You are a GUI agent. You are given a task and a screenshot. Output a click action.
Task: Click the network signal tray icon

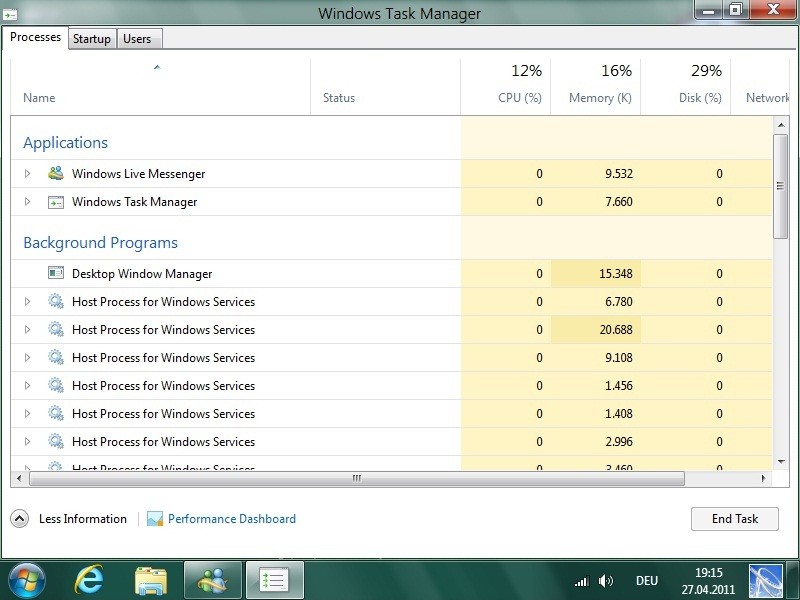[582, 581]
